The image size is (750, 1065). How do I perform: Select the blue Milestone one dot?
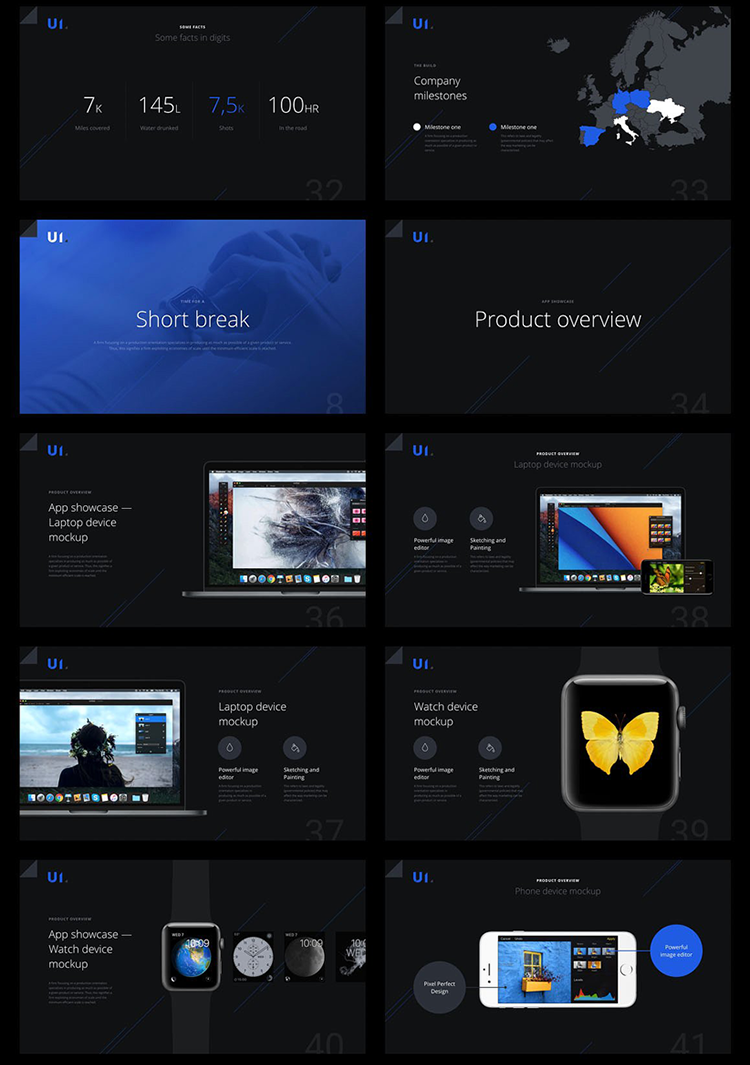pyautogui.click(x=493, y=127)
